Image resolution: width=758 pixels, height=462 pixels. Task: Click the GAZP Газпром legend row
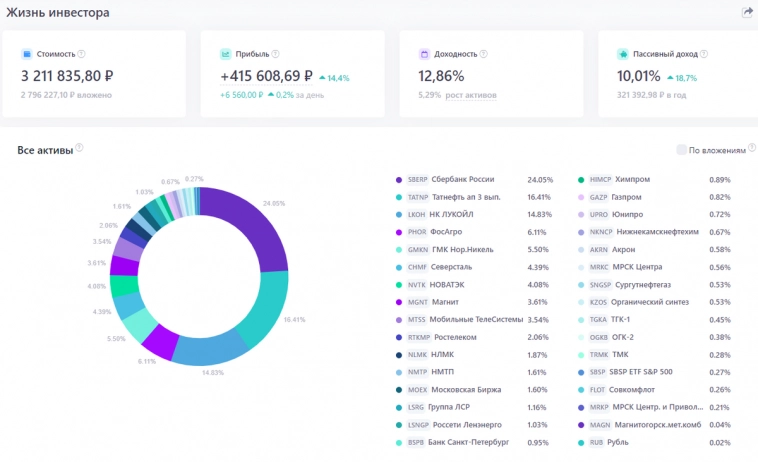click(x=655, y=197)
